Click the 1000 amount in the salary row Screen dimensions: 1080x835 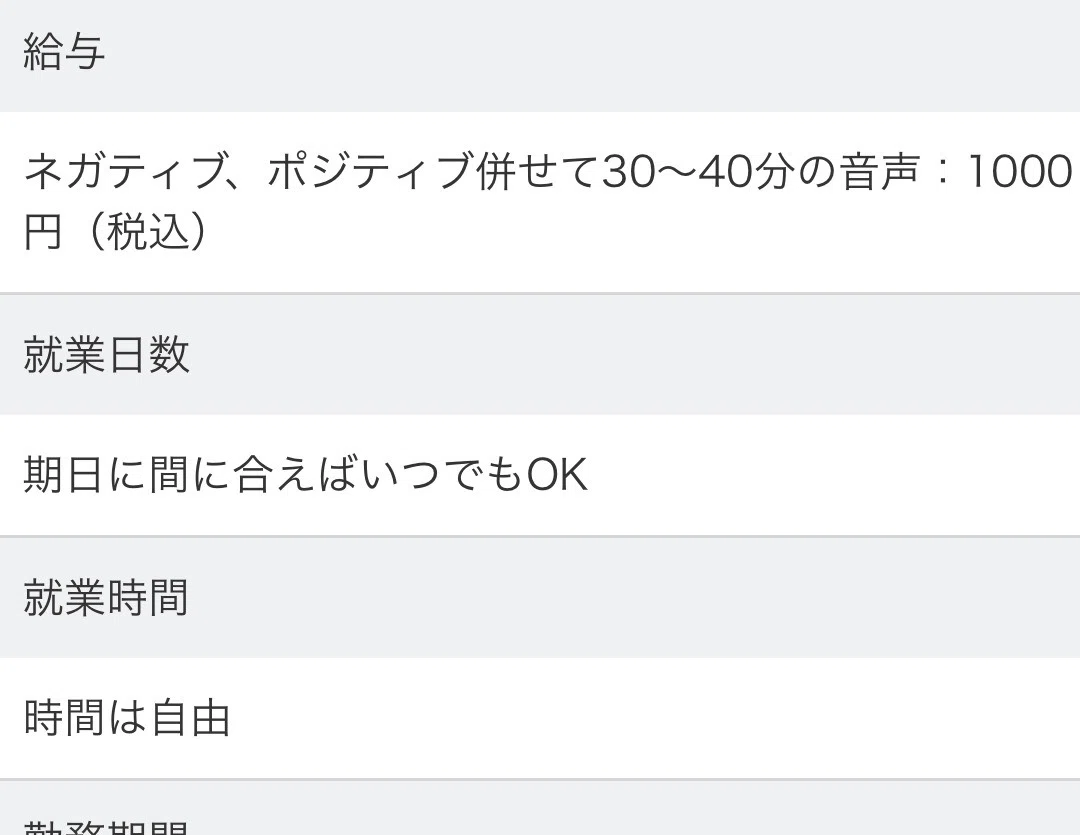pyautogui.click(x=1020, y=173)
